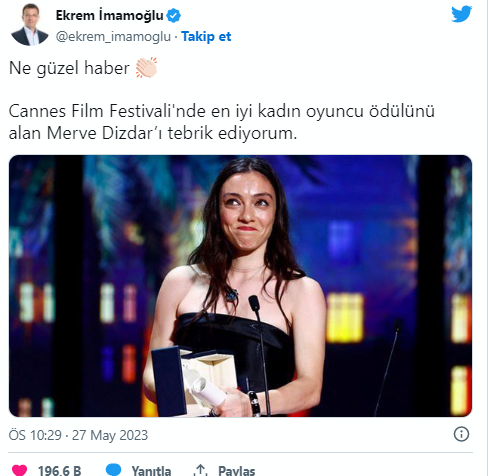Click the 'Ne güzel haber' tweet text

point(69,68)
